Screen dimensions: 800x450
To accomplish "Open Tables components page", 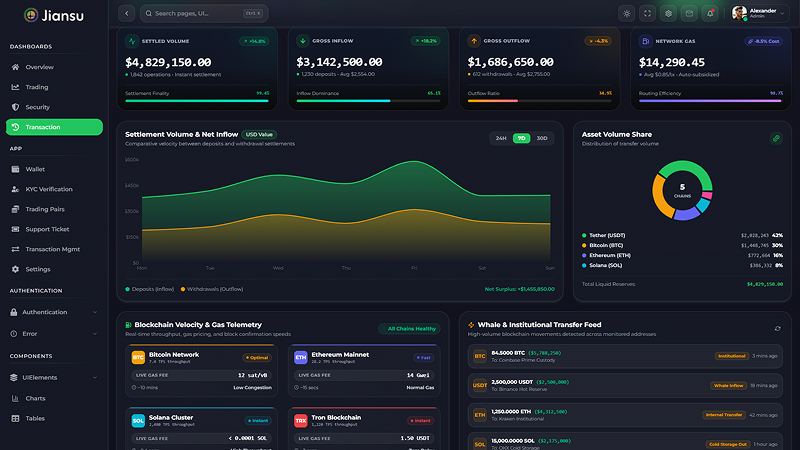I will 54,418.
